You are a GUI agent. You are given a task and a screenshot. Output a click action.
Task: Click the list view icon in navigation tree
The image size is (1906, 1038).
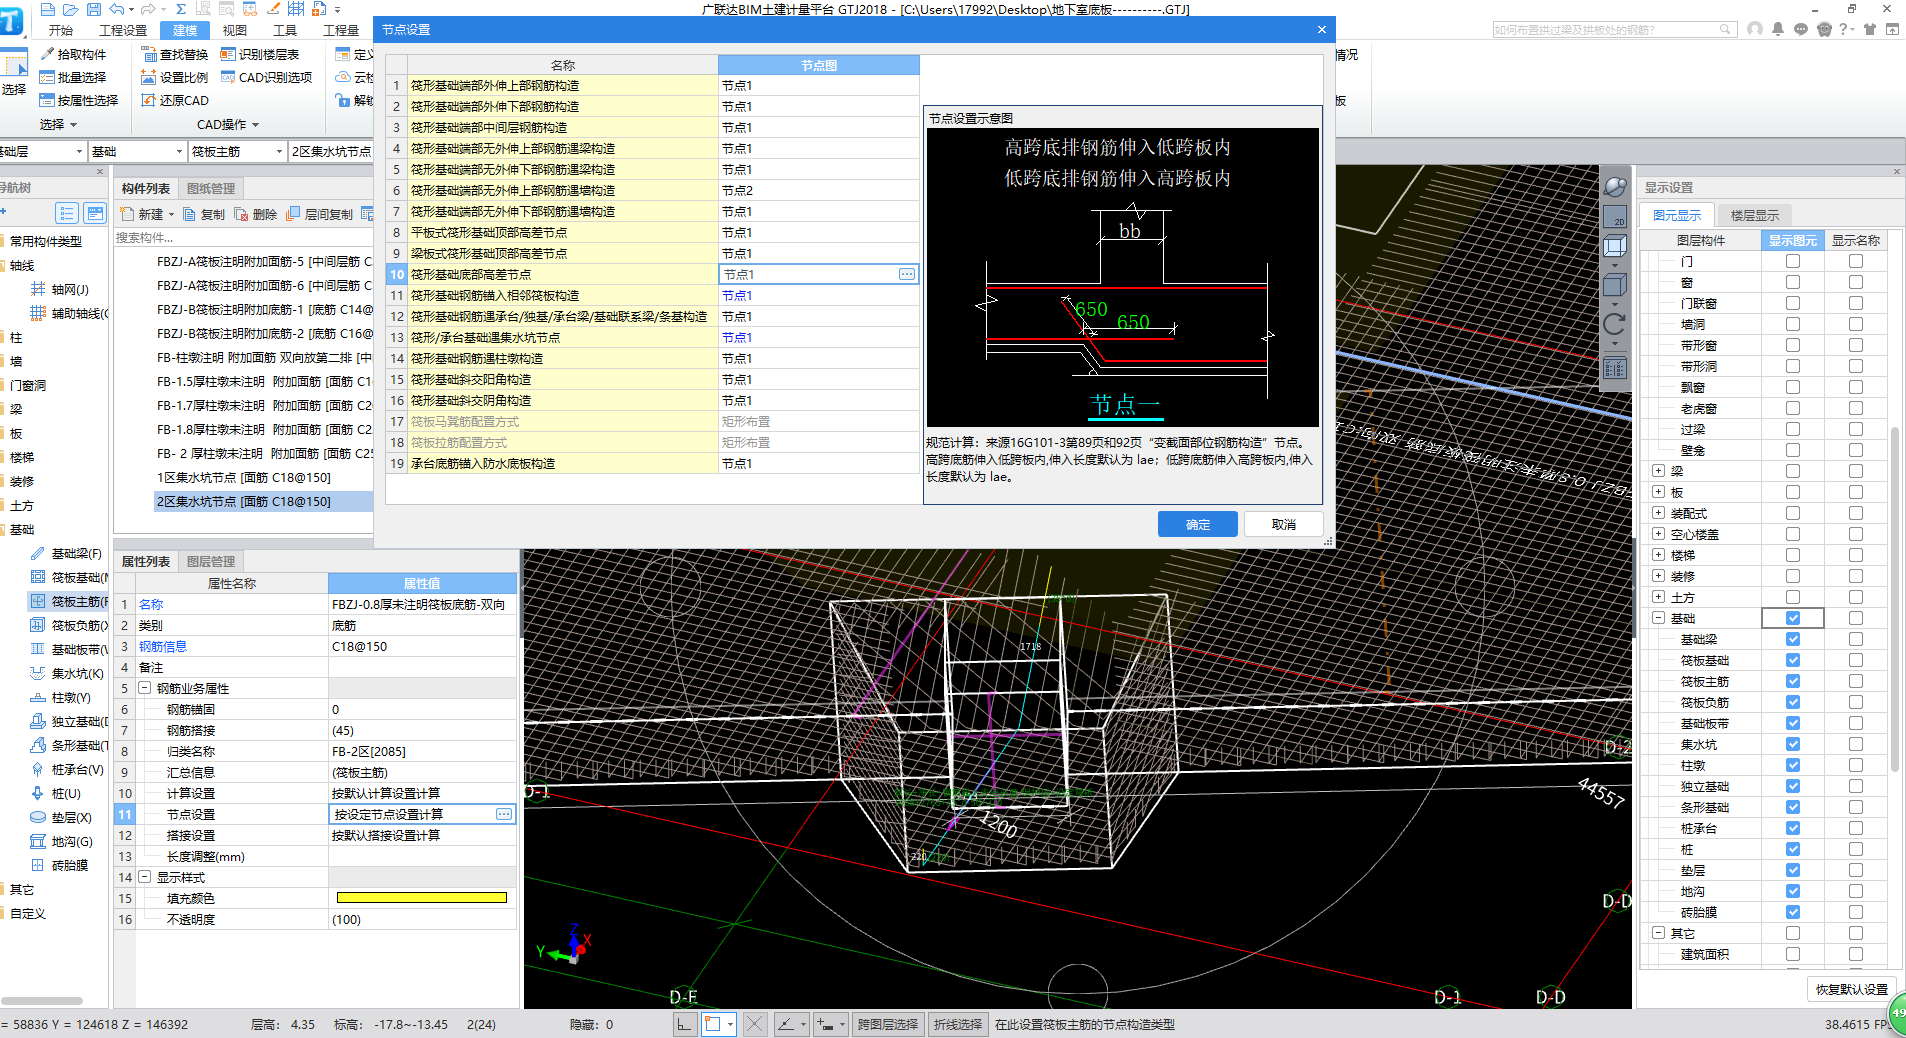67,213
